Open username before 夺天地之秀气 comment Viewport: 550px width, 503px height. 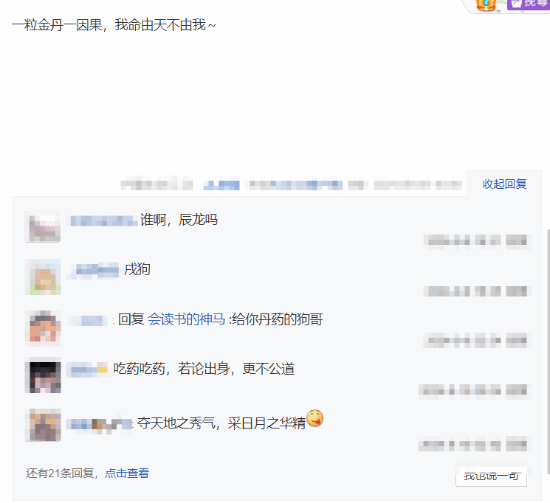point(100,424)
